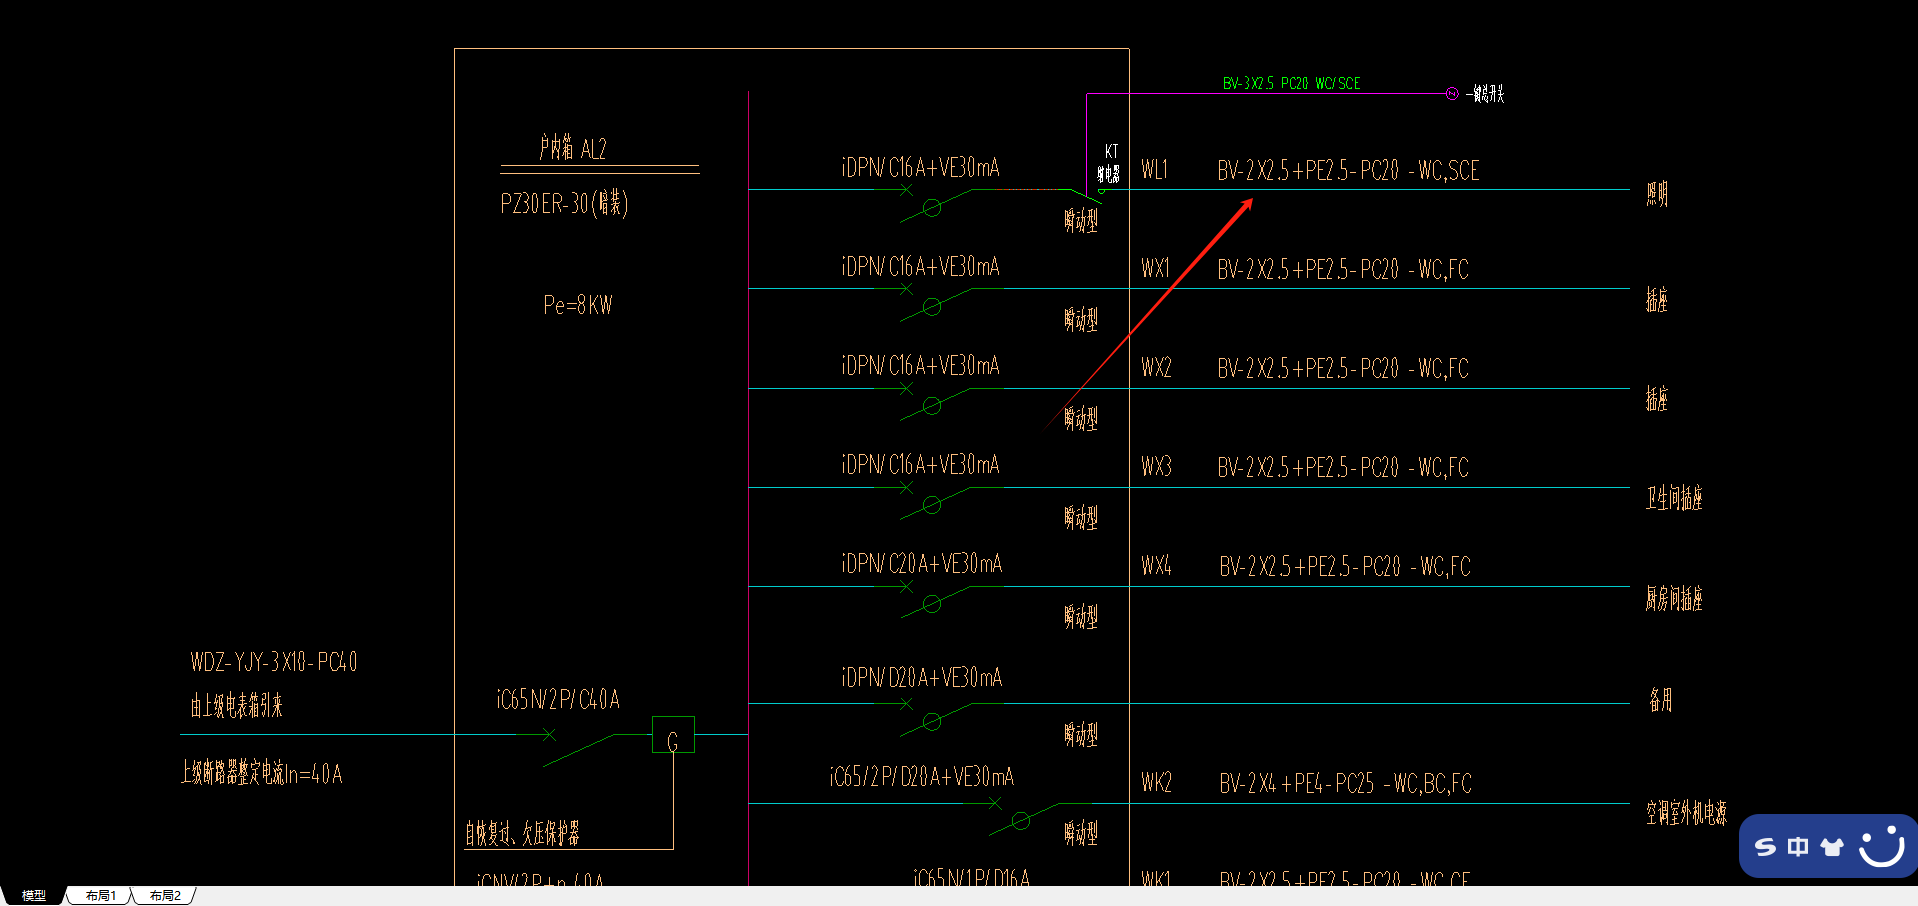Select the magenta circle symbol ending the BV-3X2.5 line
Screen dimensions: 1918x906
tap(1452, 94)
